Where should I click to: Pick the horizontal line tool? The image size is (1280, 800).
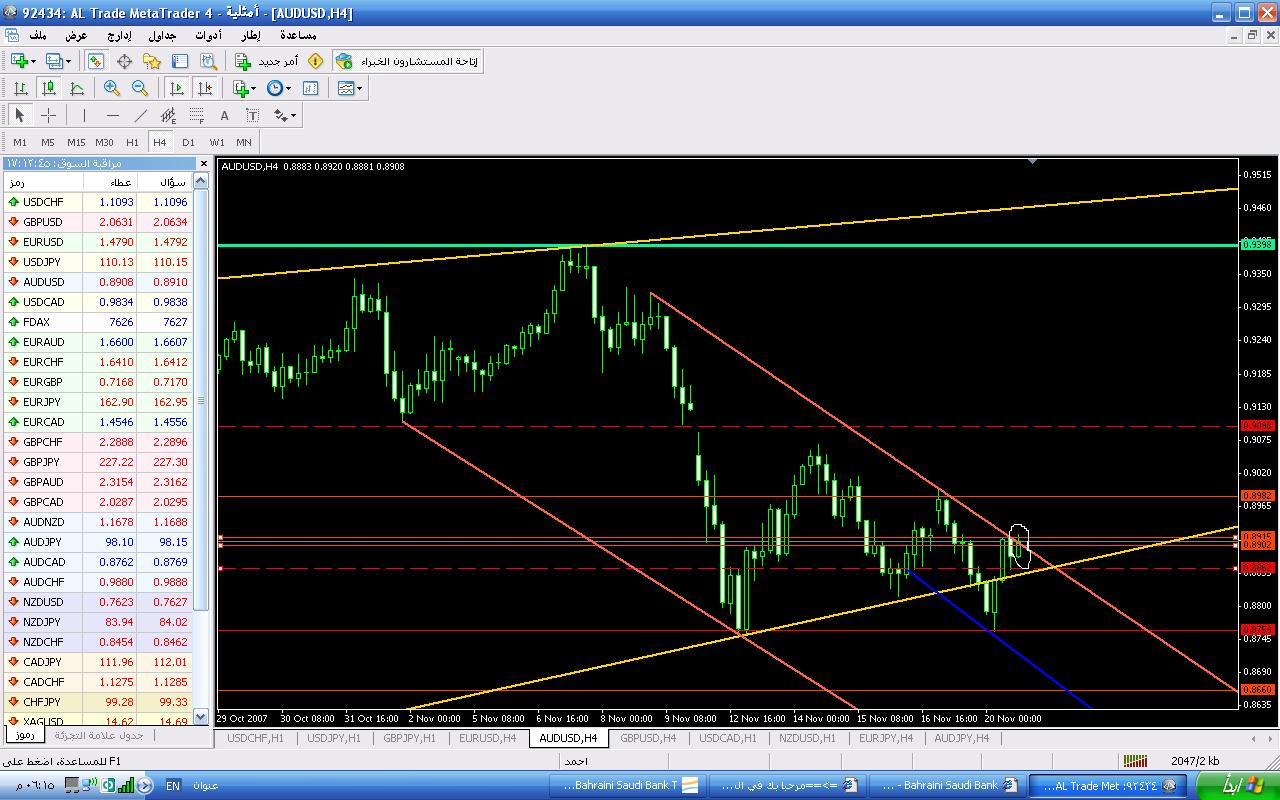(x=112, y=115)
